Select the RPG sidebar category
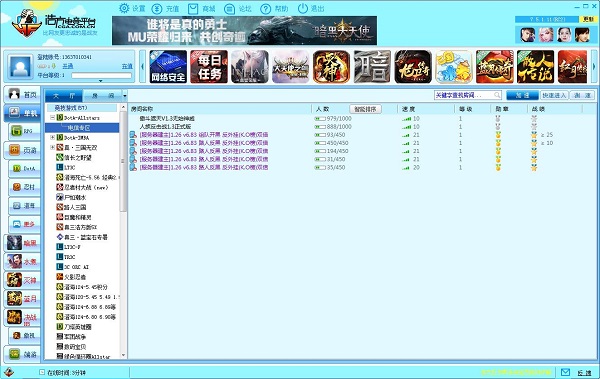This screenshot has width=600, height=379. tap(24, 131)
